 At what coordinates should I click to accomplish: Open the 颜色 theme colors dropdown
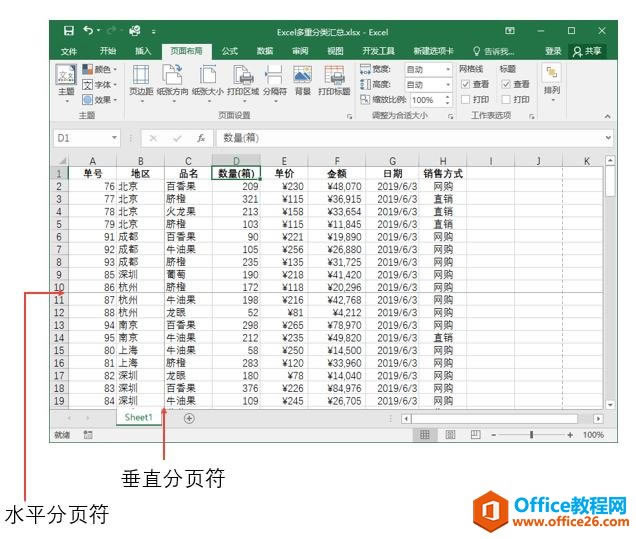(100, 69)
